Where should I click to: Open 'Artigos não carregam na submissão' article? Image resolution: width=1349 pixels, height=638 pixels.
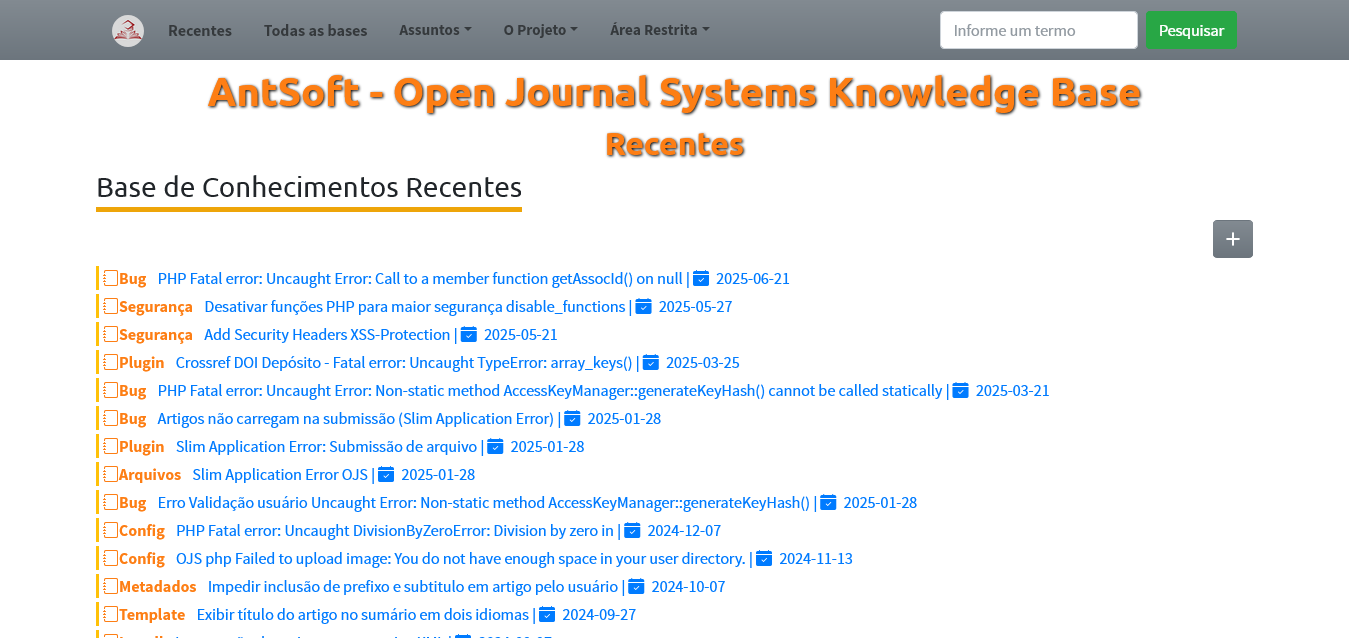pos(356,418)
